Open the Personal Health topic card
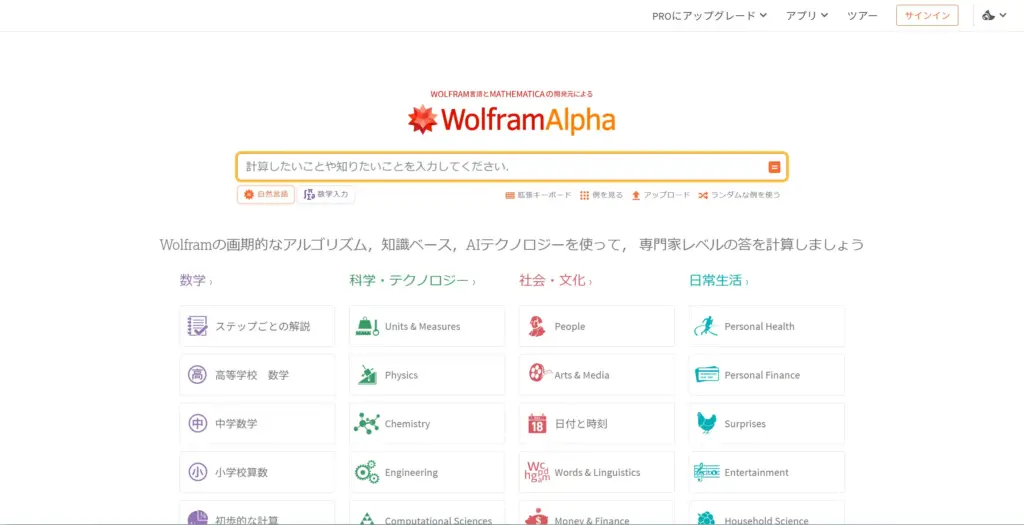 [x=767, y=326]
